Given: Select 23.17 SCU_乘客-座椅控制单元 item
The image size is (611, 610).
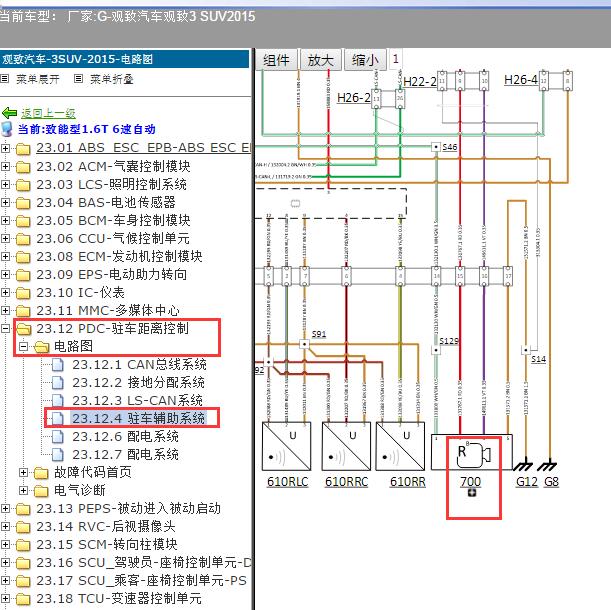Looking at the screenshot, I should [141, 580].
